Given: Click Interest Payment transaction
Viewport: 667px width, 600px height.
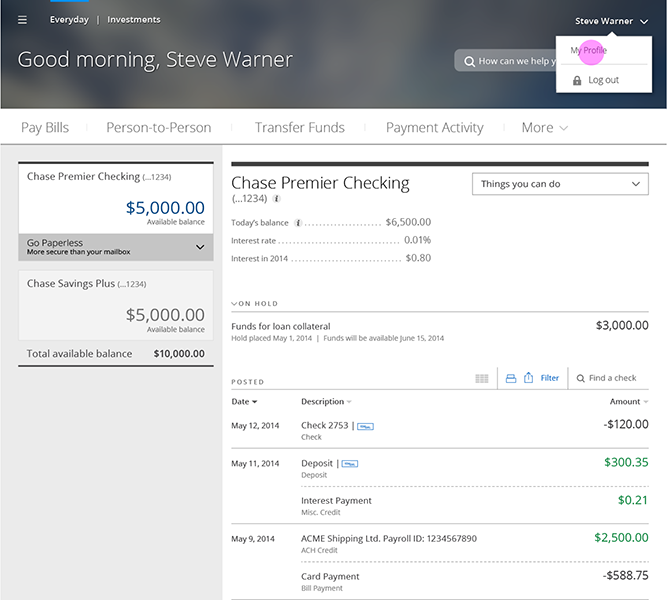Looking at the screenshot, I should 336,501.
